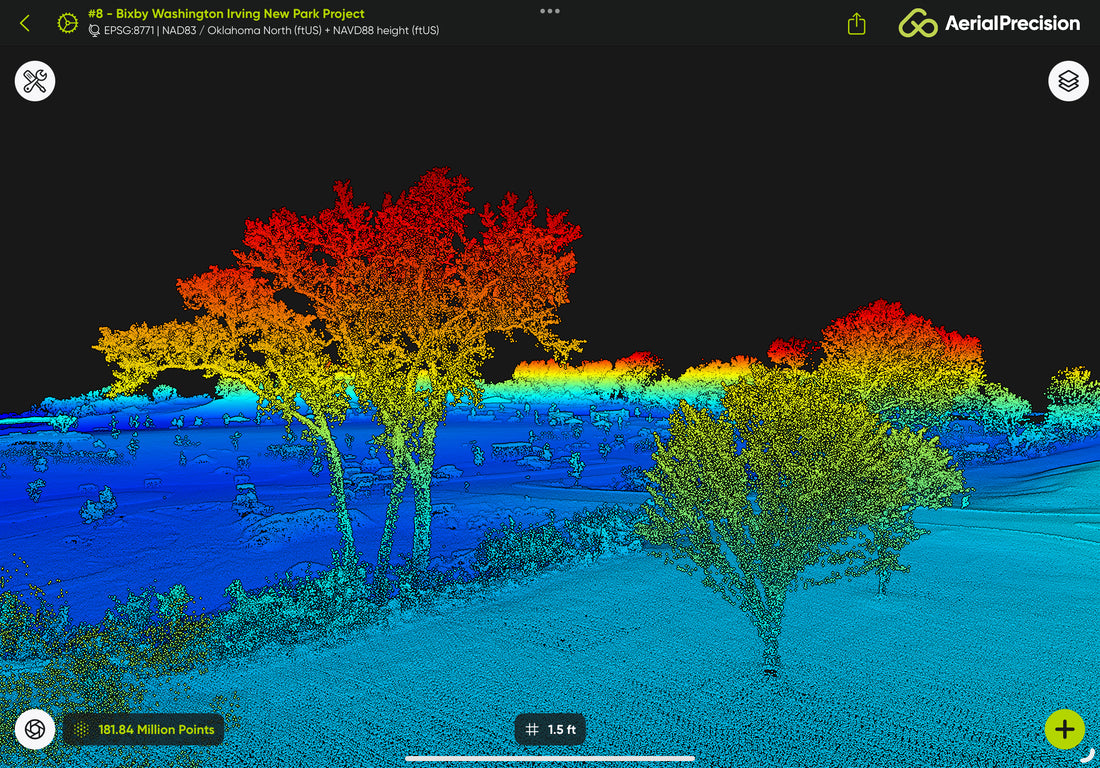This screenshot has width=1100, height=768.
Task: Tap the home indicator bar
Action: 550,758
